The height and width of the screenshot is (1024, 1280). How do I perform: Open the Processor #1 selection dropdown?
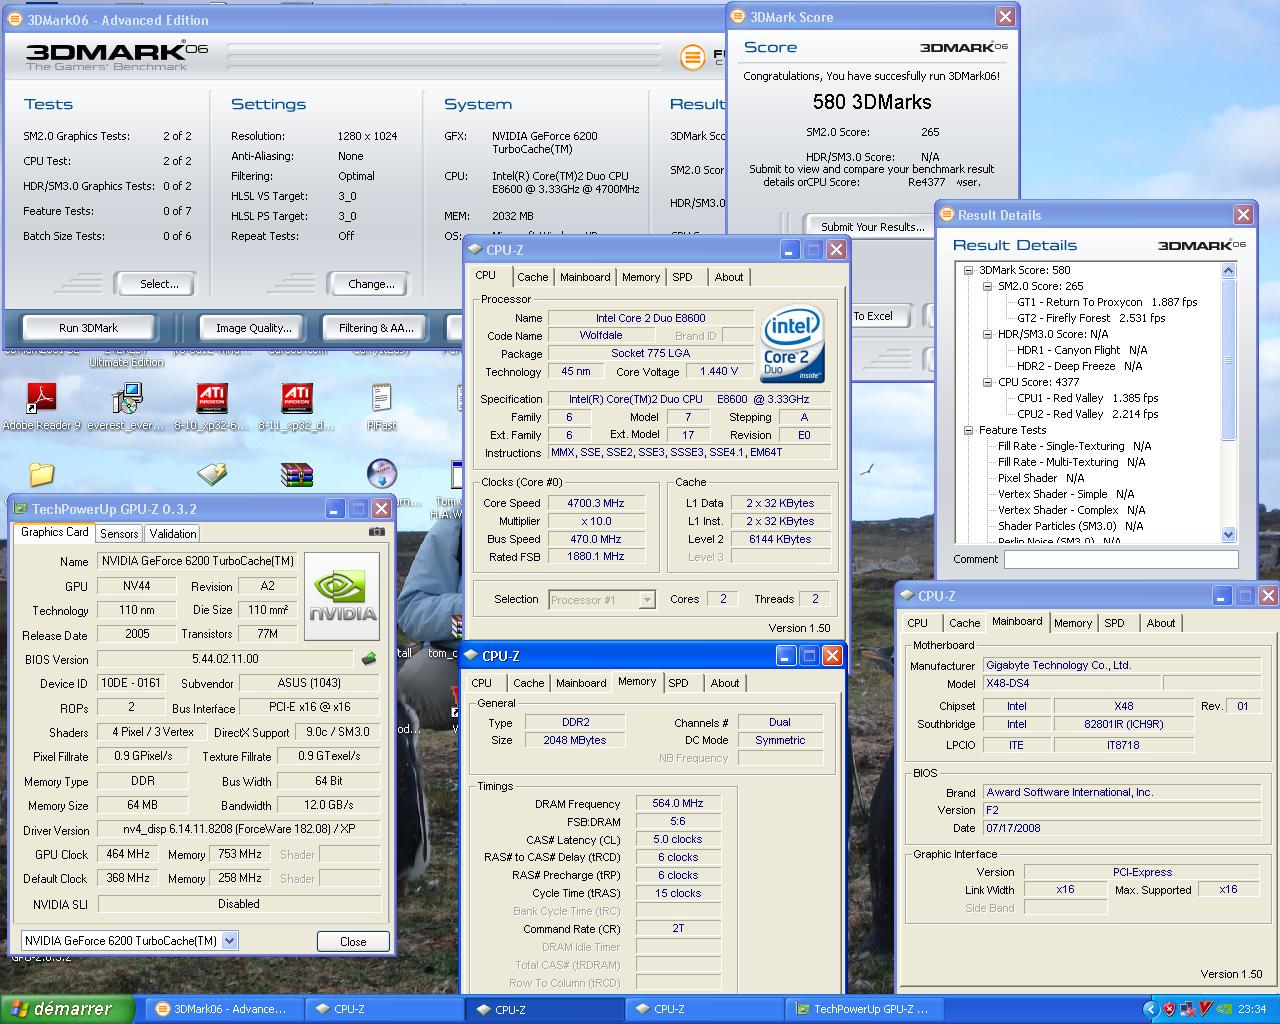[x=647, y=600]
